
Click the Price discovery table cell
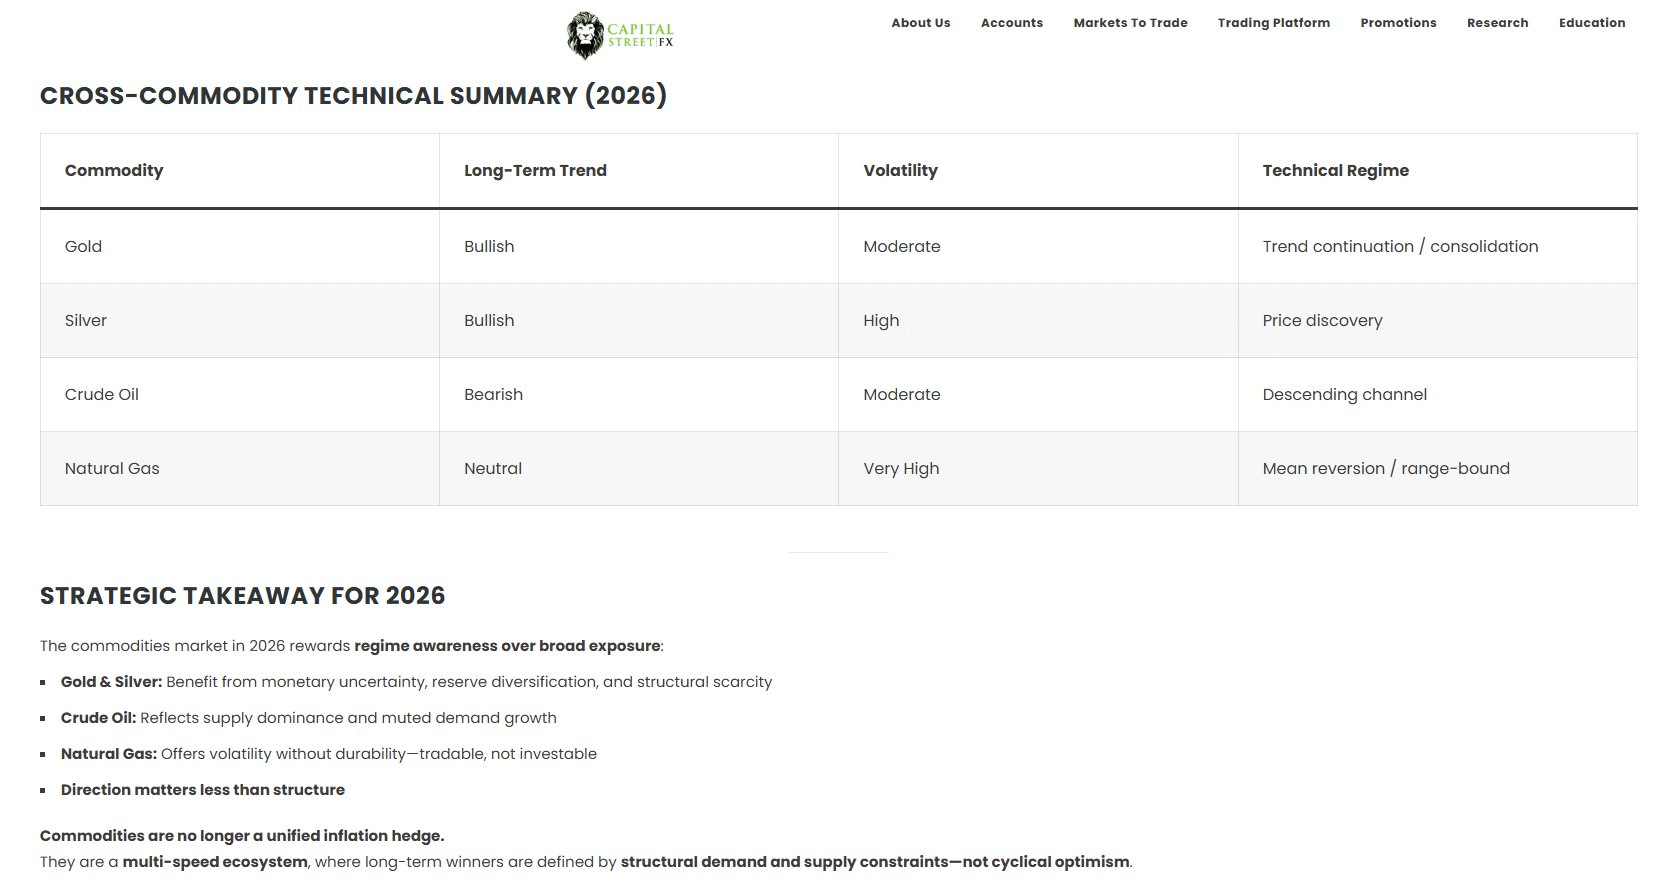(1322, 320)
